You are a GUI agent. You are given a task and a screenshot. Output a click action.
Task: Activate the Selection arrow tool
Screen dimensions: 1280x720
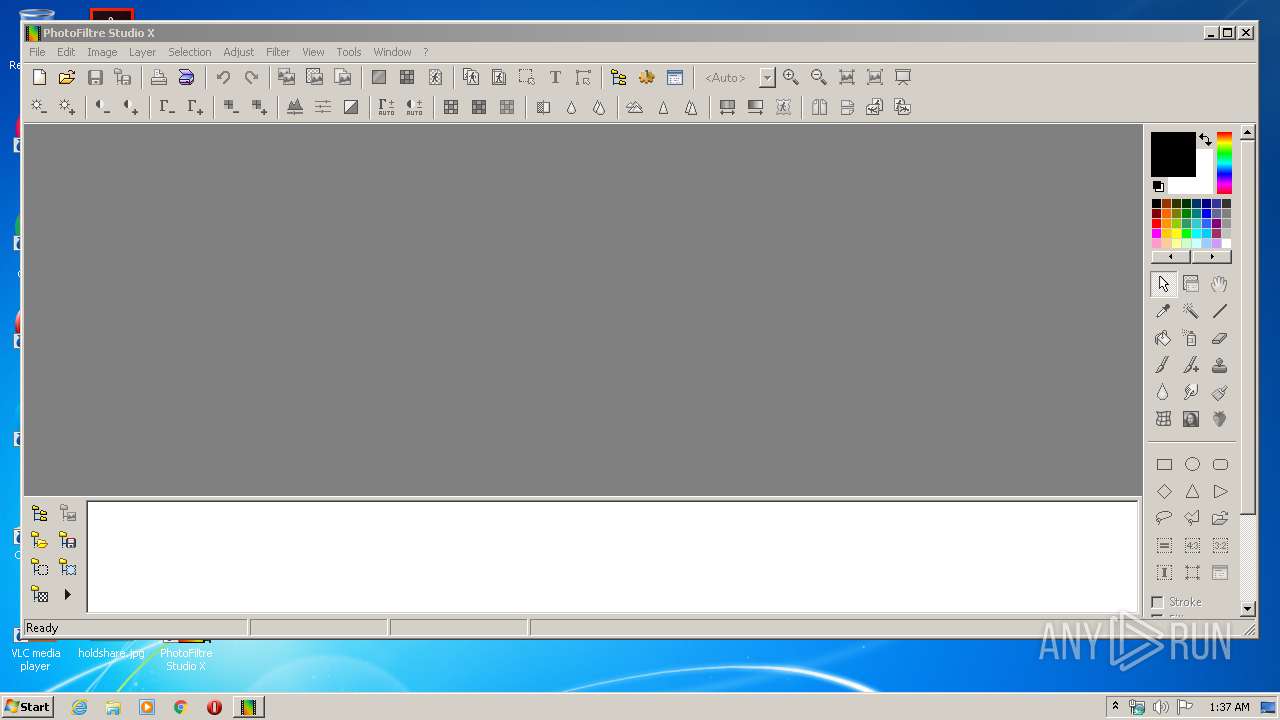pos(1163,284)
